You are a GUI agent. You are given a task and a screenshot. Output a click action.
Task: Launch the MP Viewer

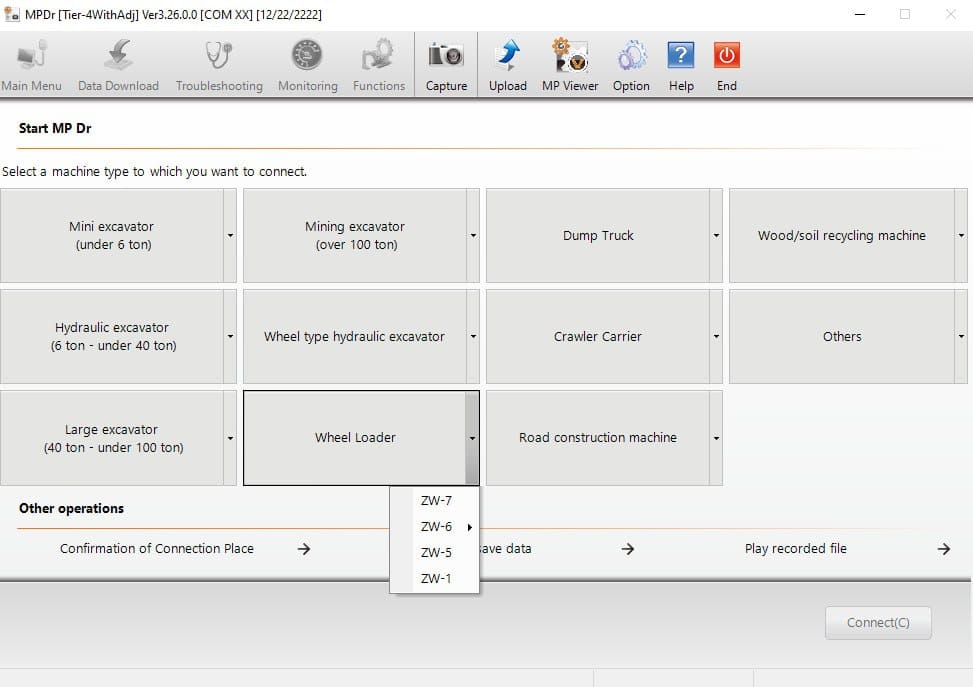569,63
